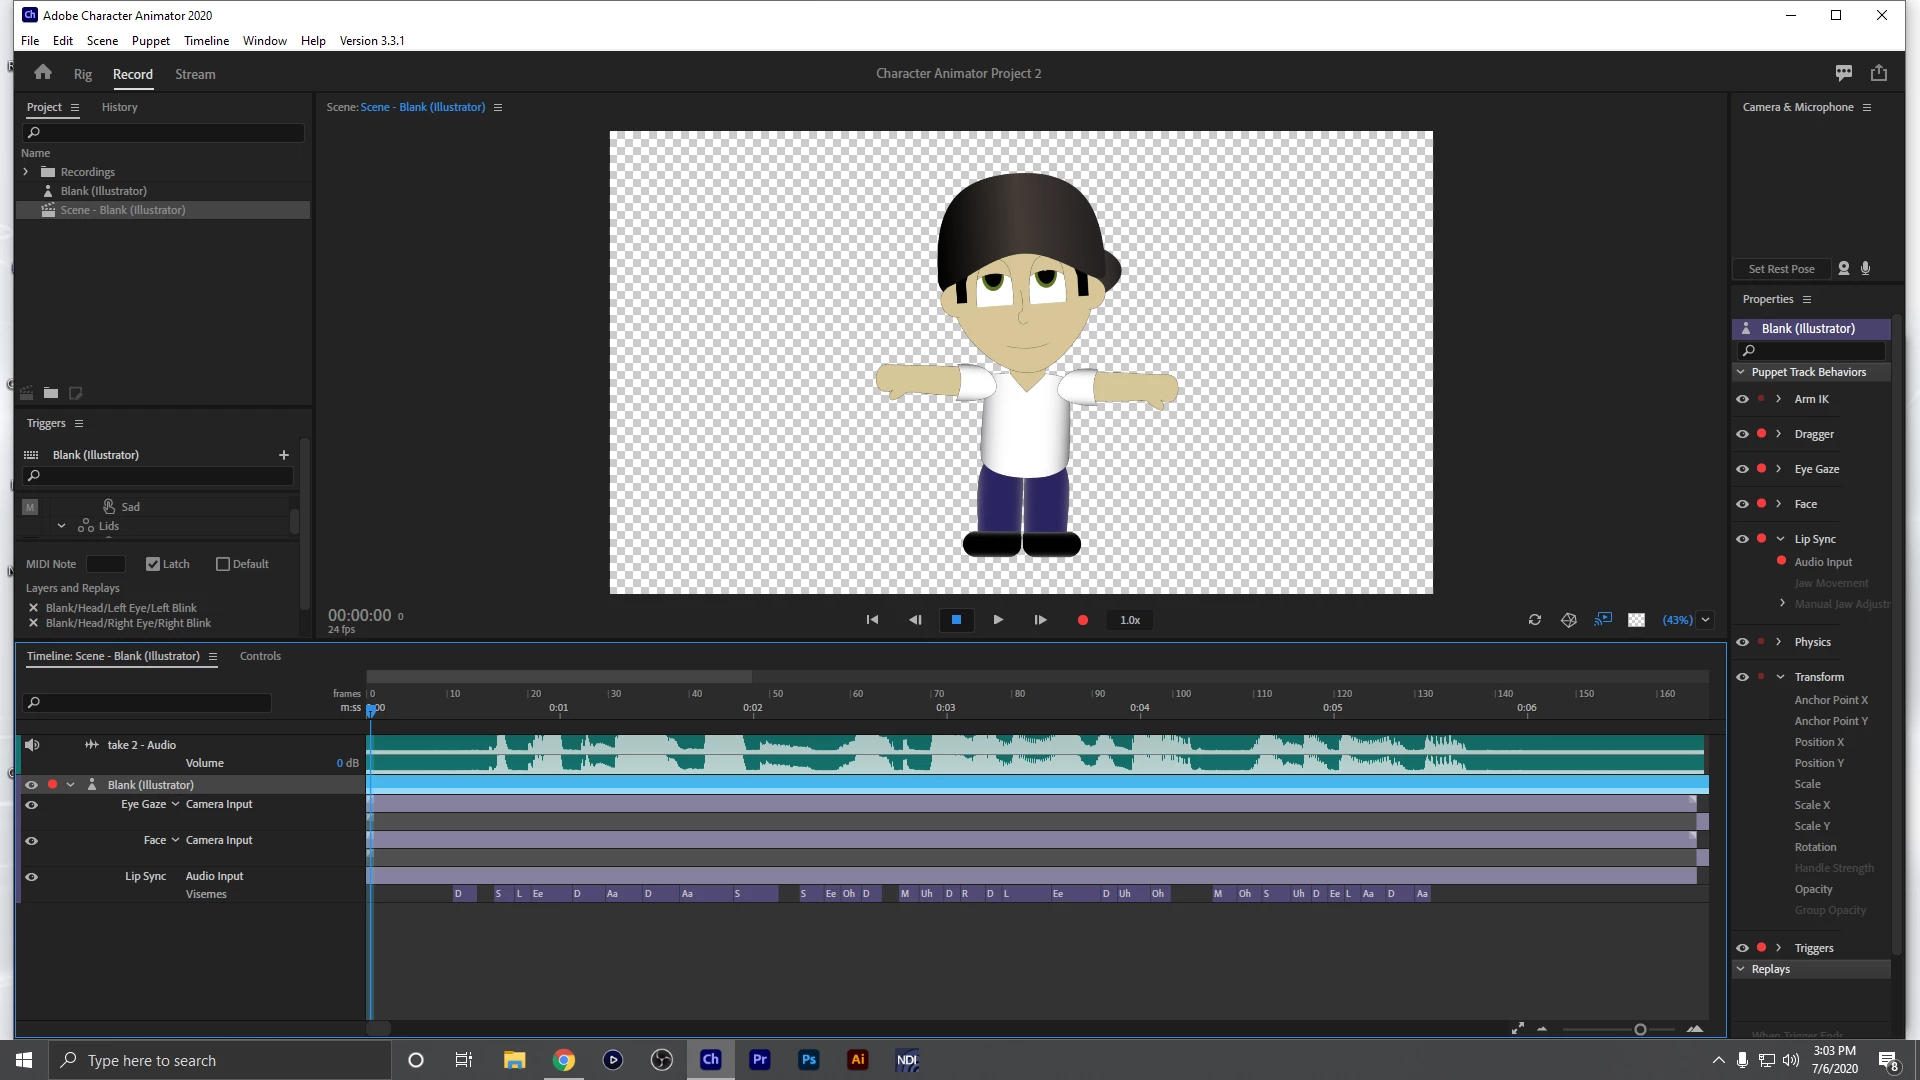Screen dimensions: 1920x1080
Task: Click the microphone icon in Camera panel
Action: tap(1865, 268)
